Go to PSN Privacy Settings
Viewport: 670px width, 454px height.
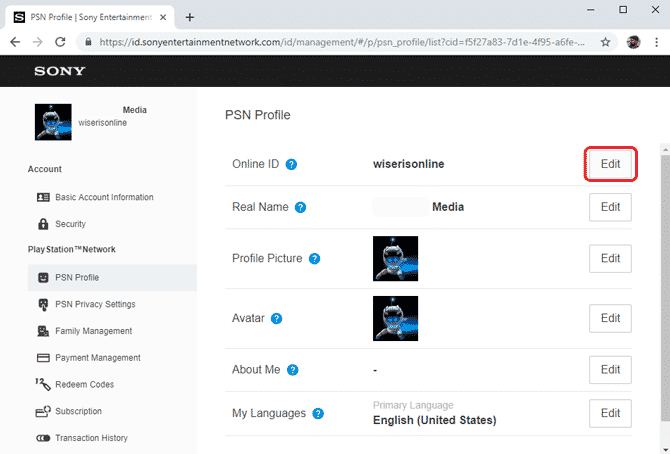(x=95, y=304)
